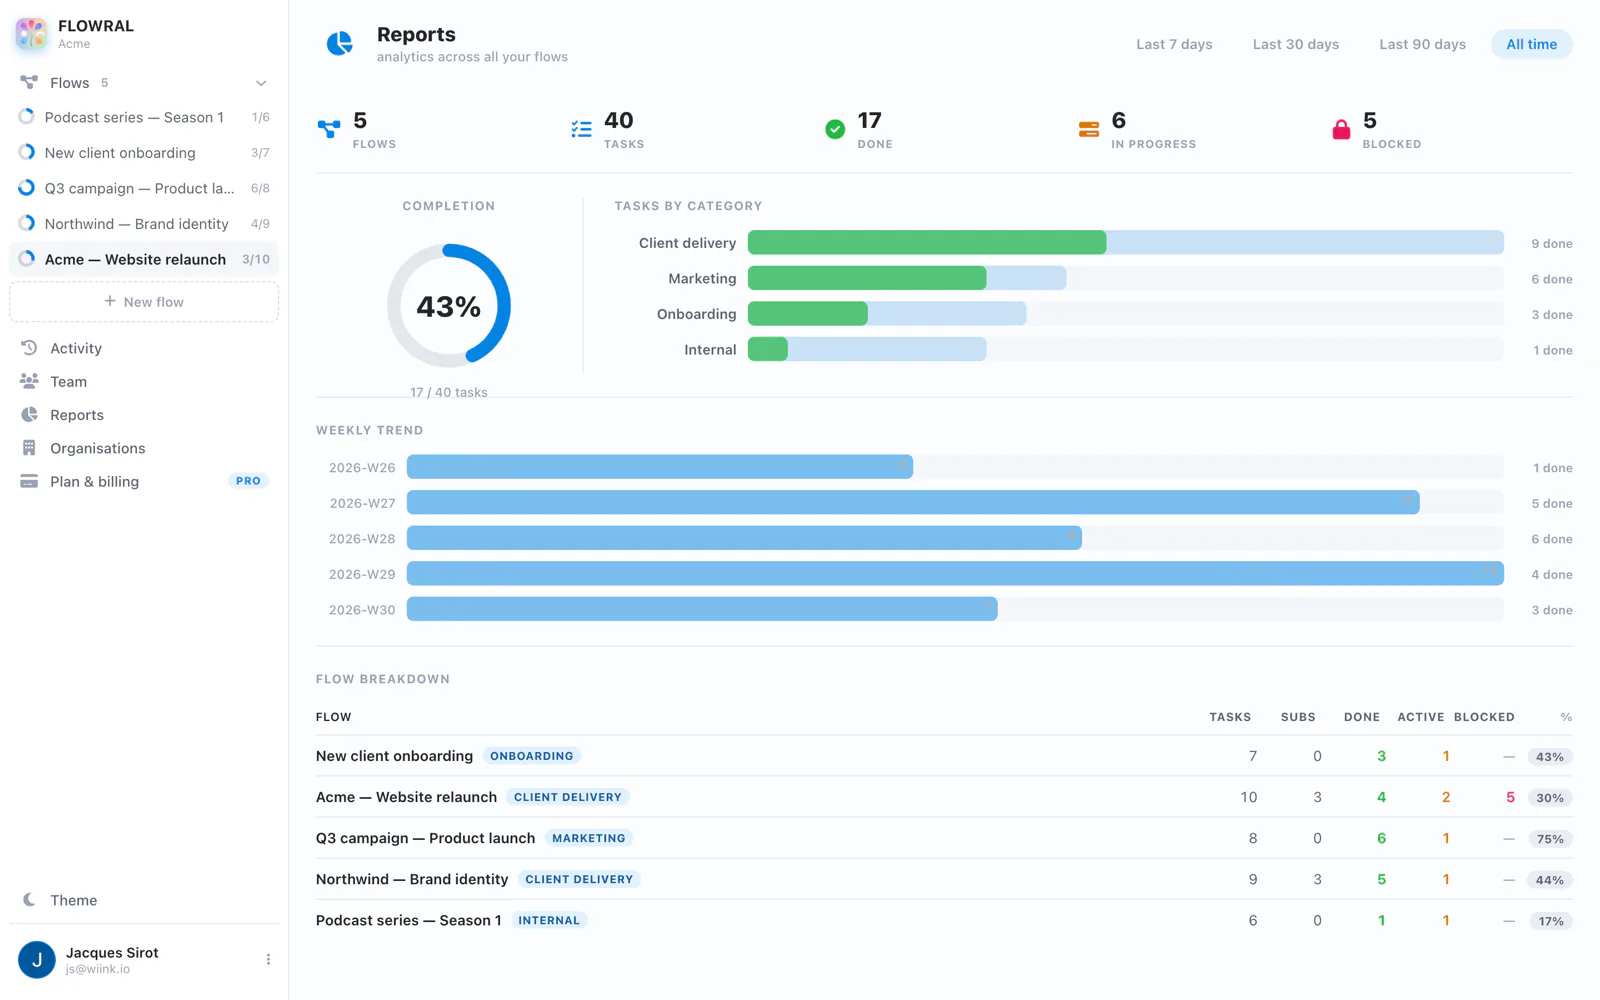Click the 2026-W29 trend bar

pyautogui.click(x=955, y=574)
